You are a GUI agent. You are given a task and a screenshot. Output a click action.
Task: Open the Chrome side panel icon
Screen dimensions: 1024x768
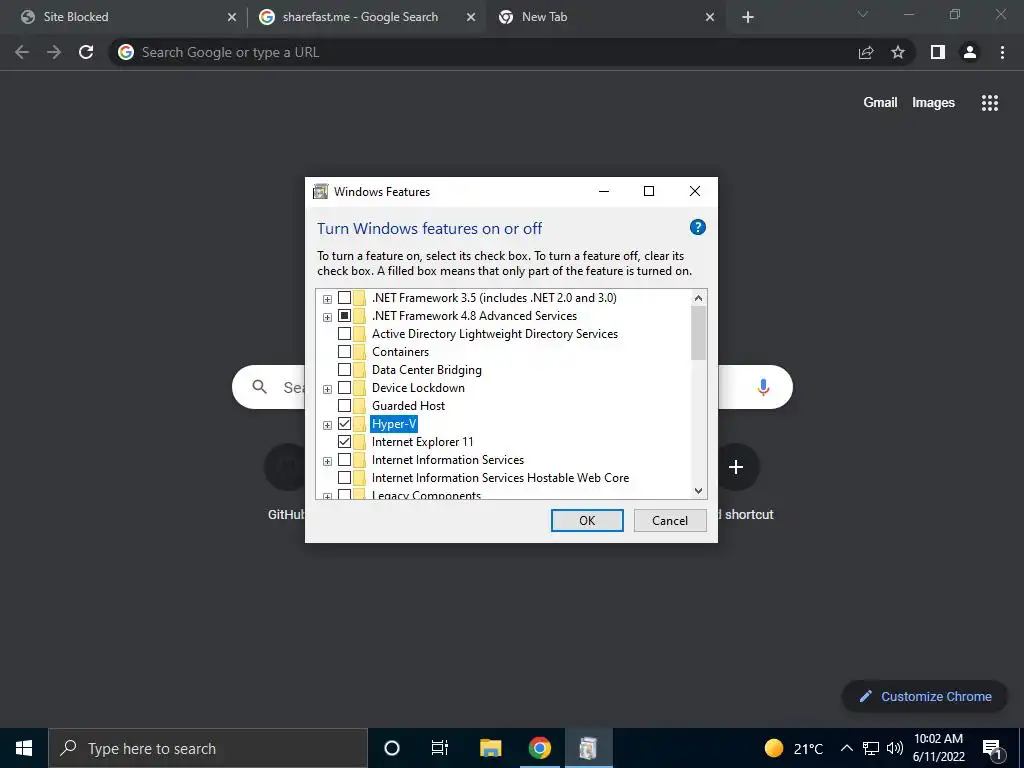pos(938,52)
